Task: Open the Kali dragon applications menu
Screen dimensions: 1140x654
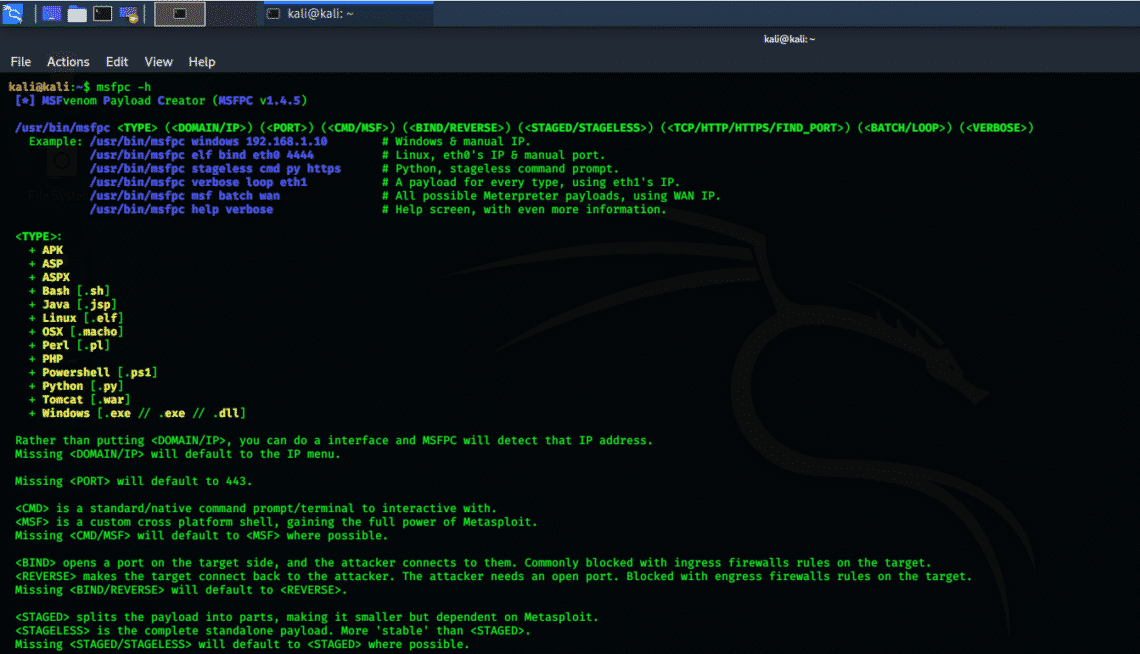Action: click(x=12, y=13)
